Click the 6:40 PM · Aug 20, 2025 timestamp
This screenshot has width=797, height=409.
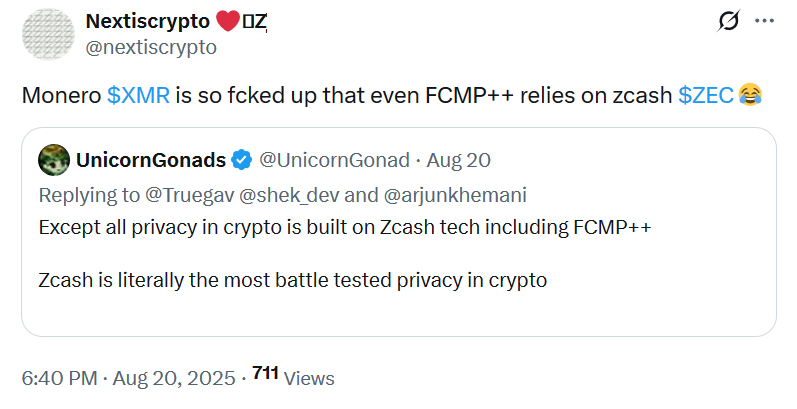point(128,379)
